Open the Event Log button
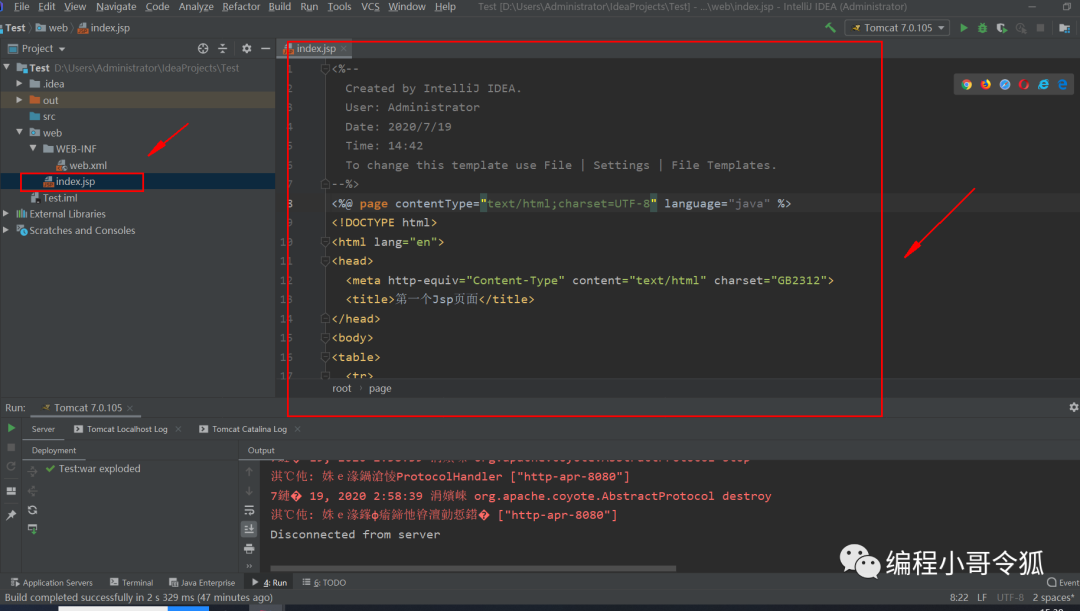 point(1063,582)
